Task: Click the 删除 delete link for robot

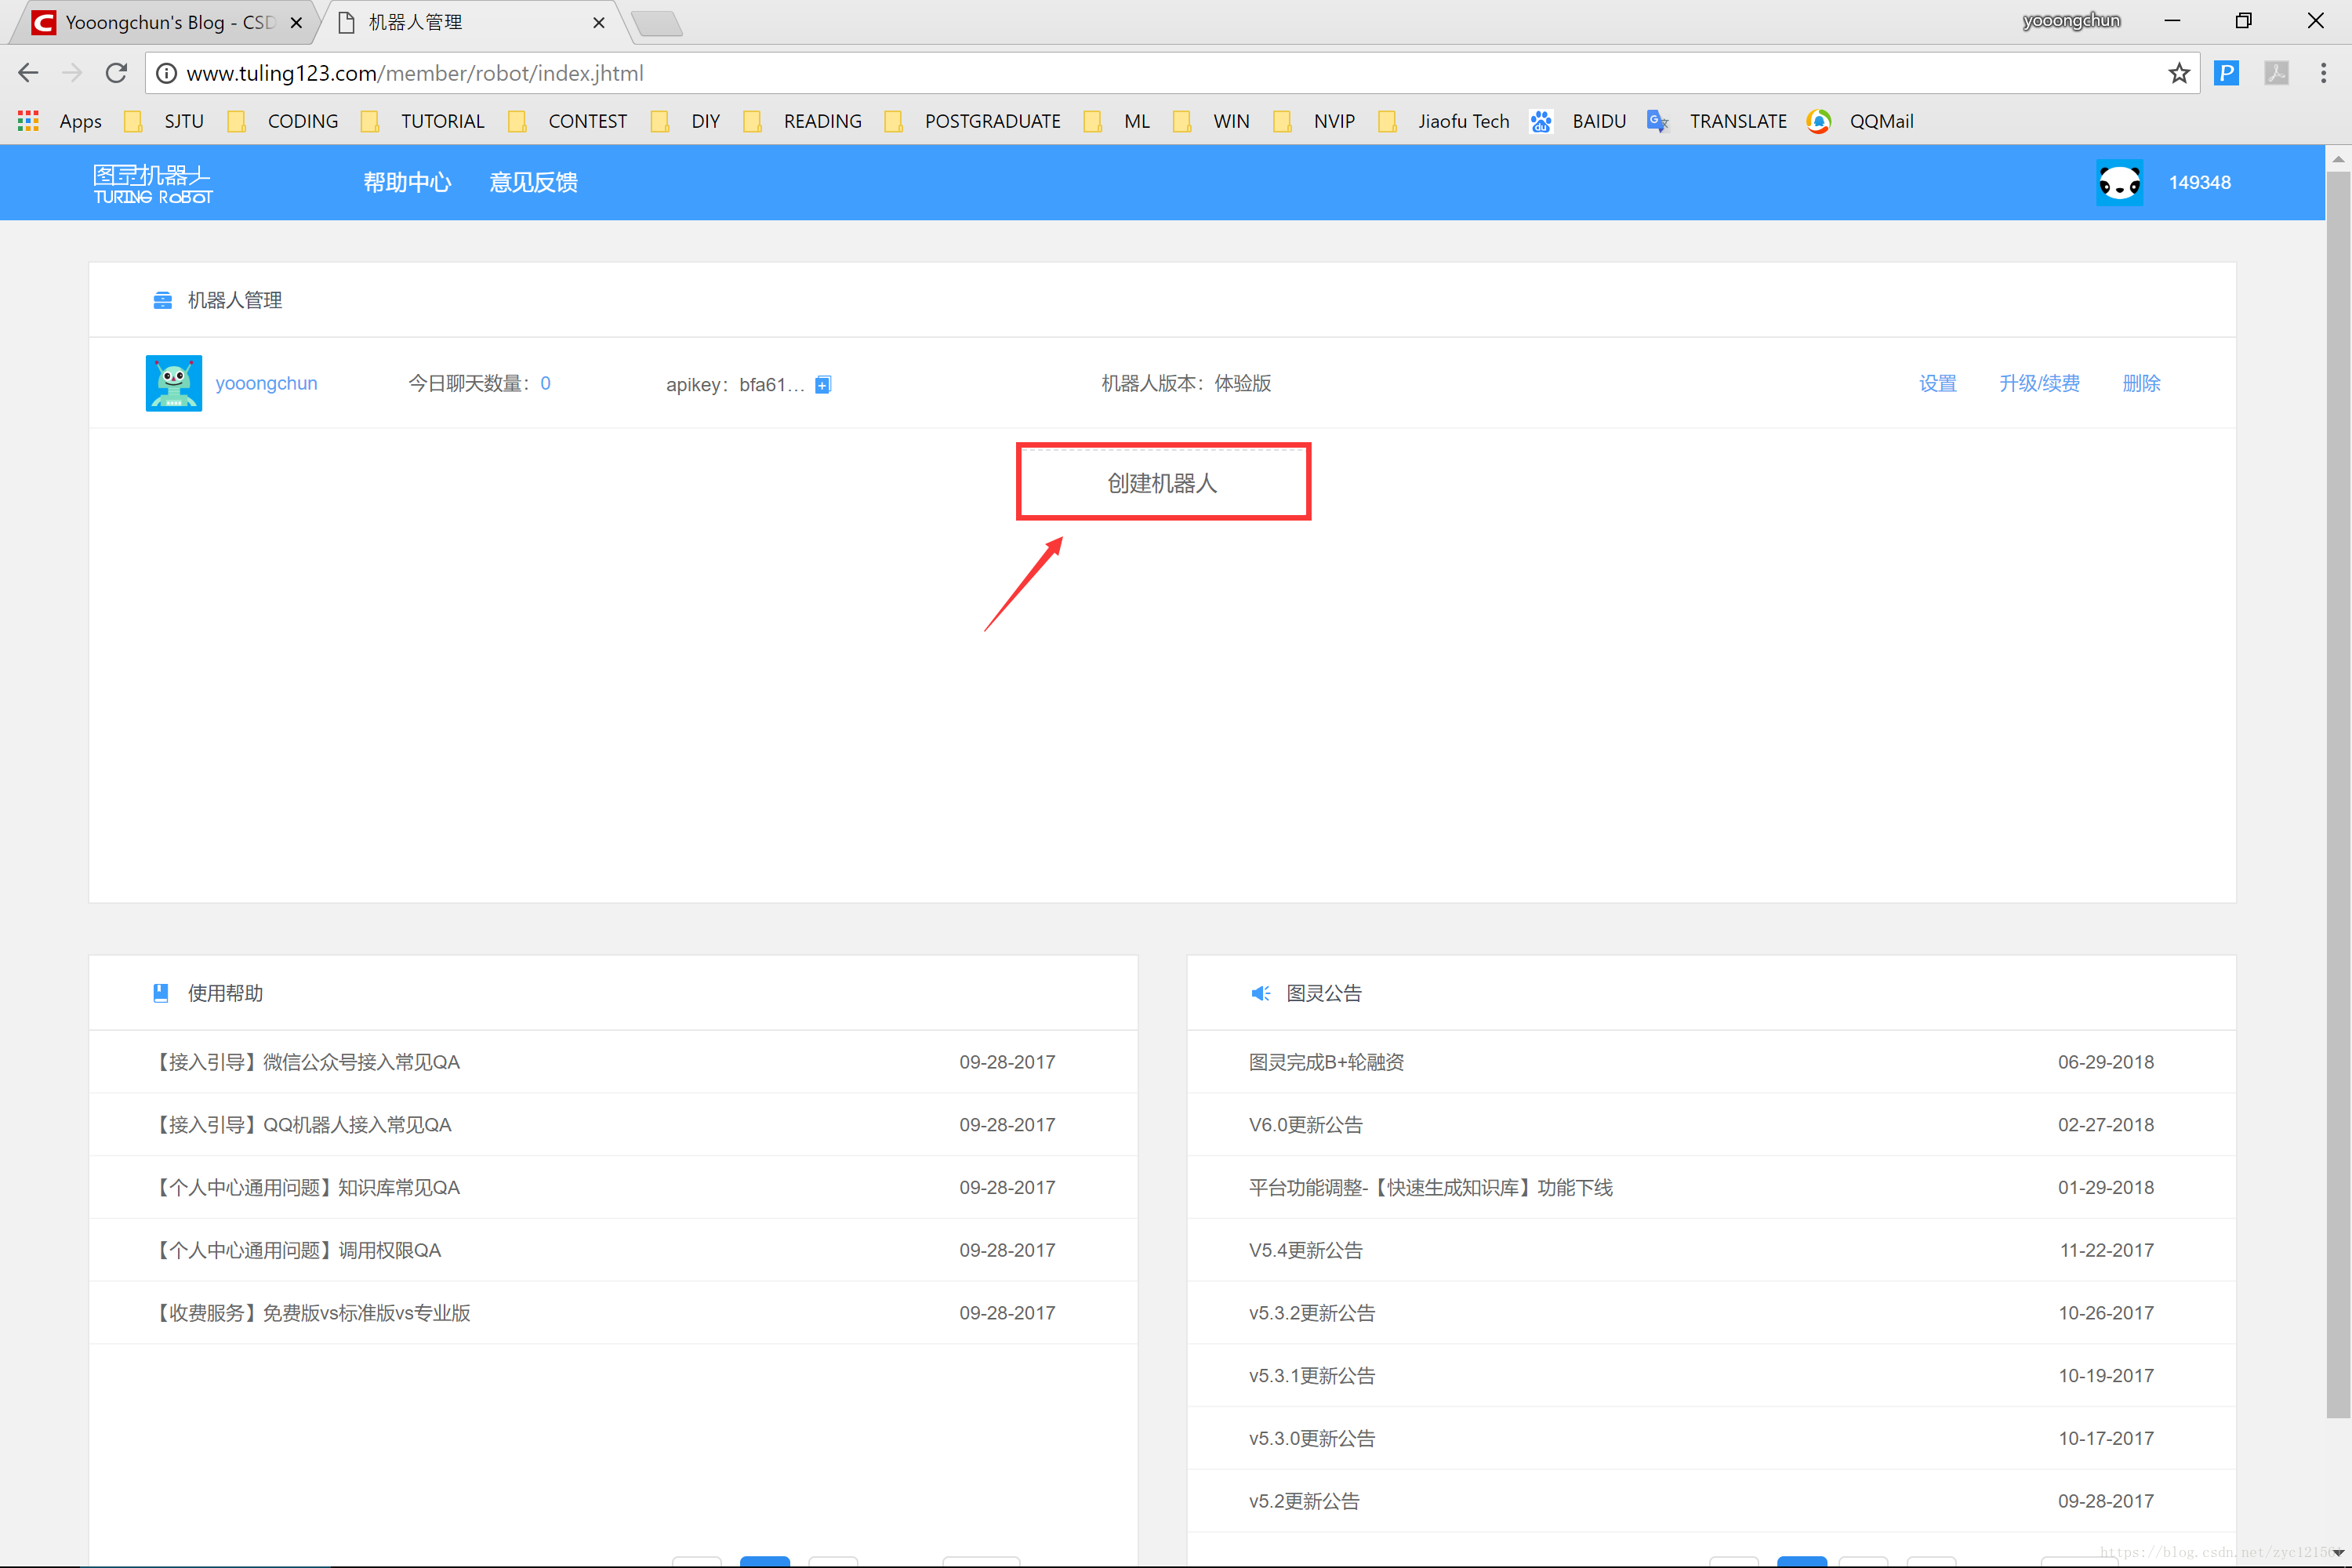Action: (x=2142, y=383)
